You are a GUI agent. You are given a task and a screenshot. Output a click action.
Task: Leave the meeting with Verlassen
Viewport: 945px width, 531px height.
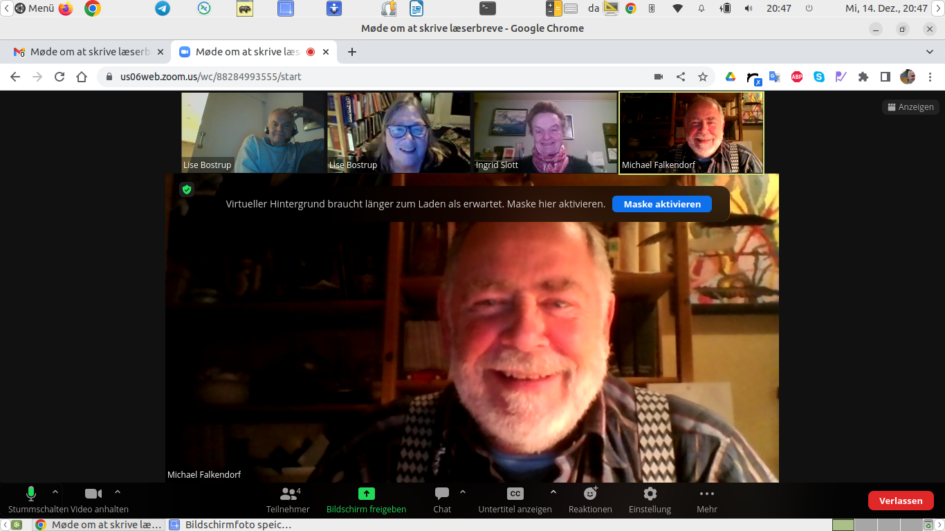900,501
